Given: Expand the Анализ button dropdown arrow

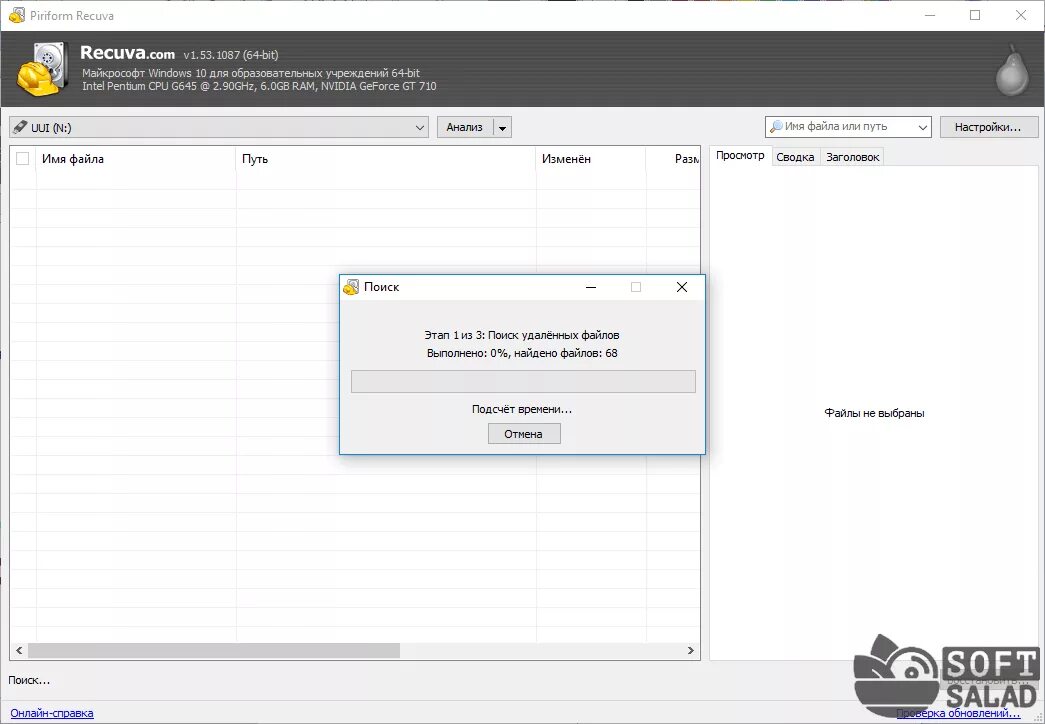Looking at the screenshot, I should (503, 127).
